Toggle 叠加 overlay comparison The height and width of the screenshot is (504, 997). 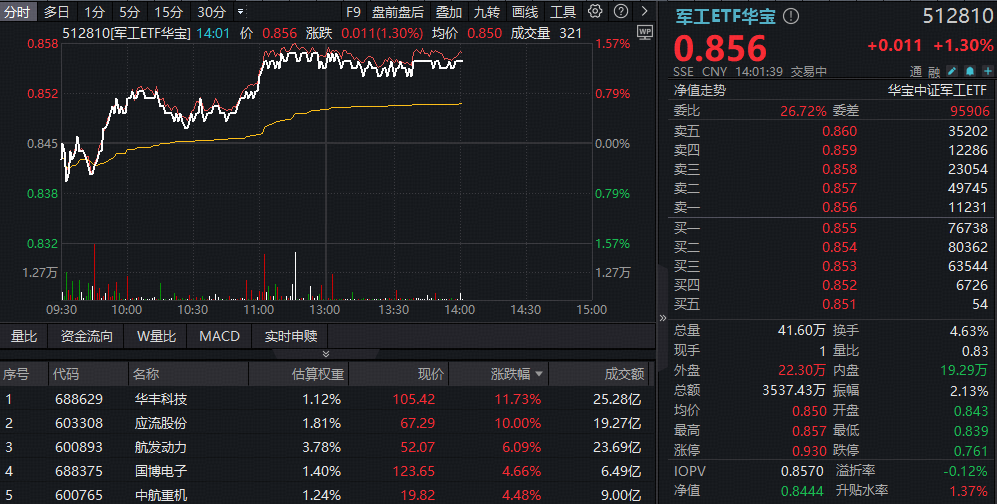pos(449,12)
